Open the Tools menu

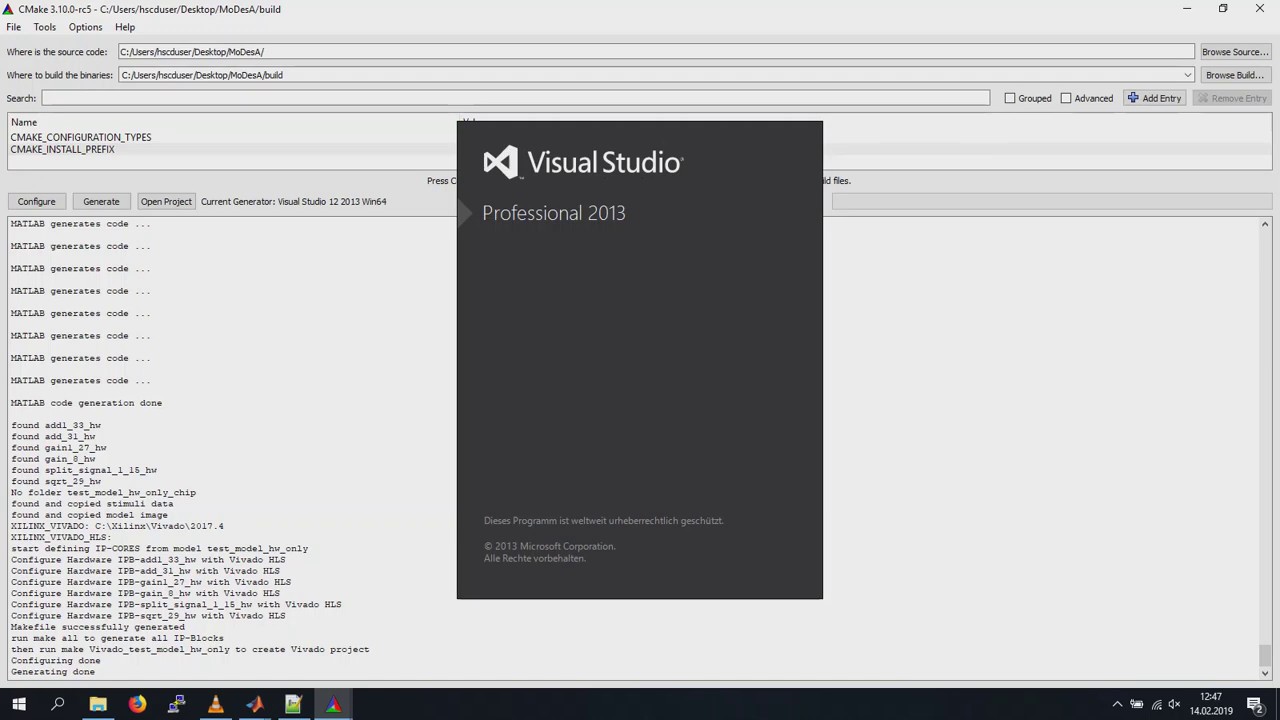click(45, 27)
